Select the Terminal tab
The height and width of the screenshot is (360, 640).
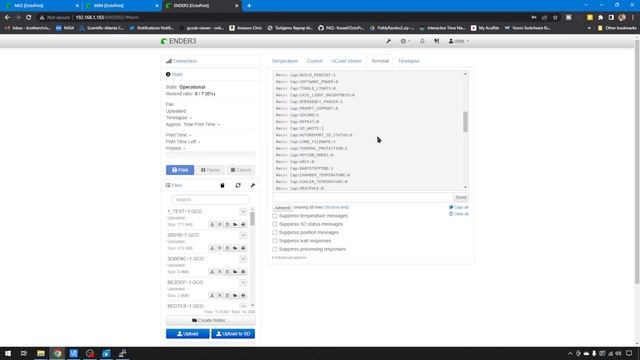click(x=380, y=61)
